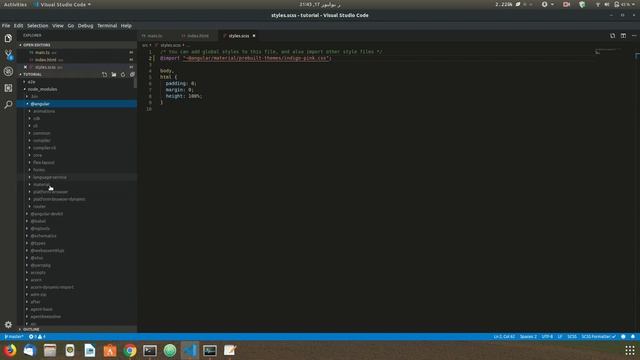
Task: Open Files manager from the dock
Action: pos(50,351)
